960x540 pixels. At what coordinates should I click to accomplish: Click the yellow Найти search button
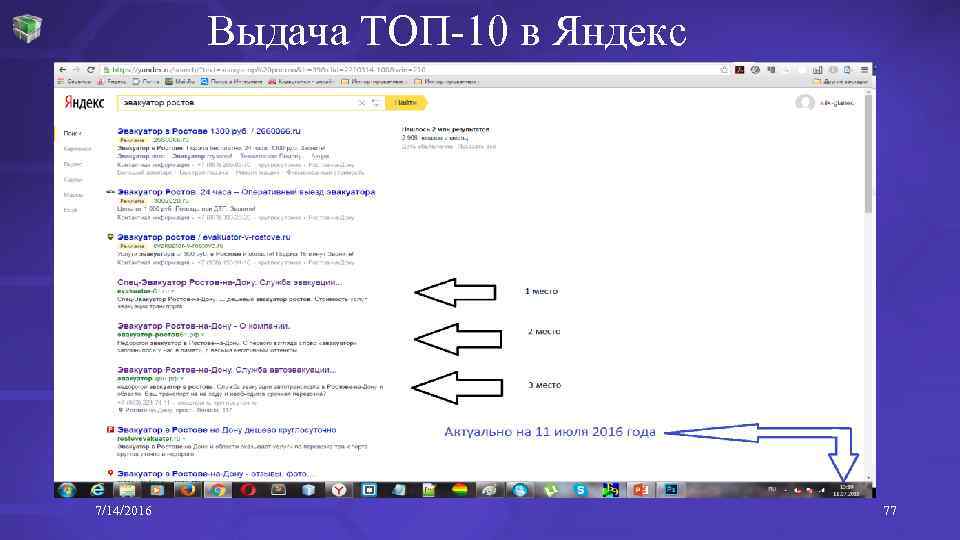[x=405, y=103]
